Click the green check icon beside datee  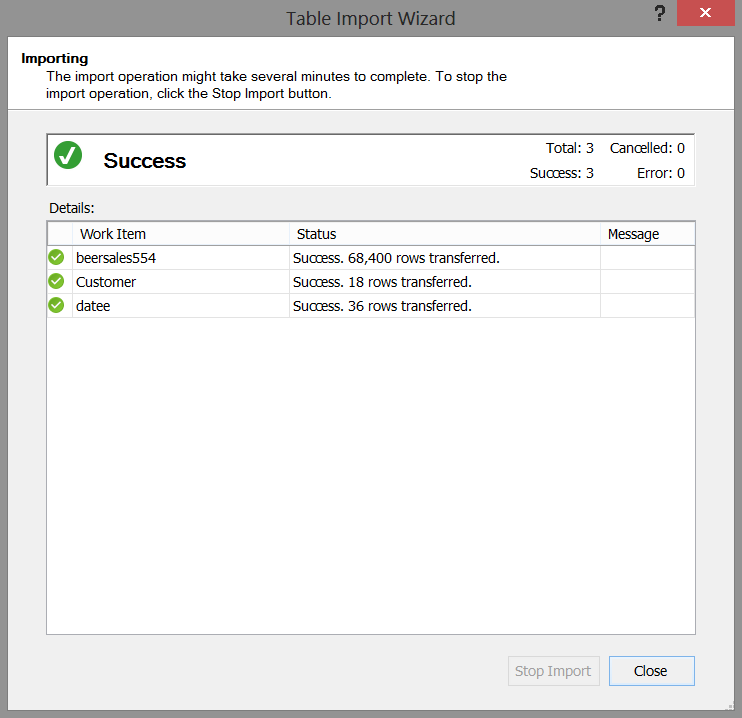pos(56,306)
